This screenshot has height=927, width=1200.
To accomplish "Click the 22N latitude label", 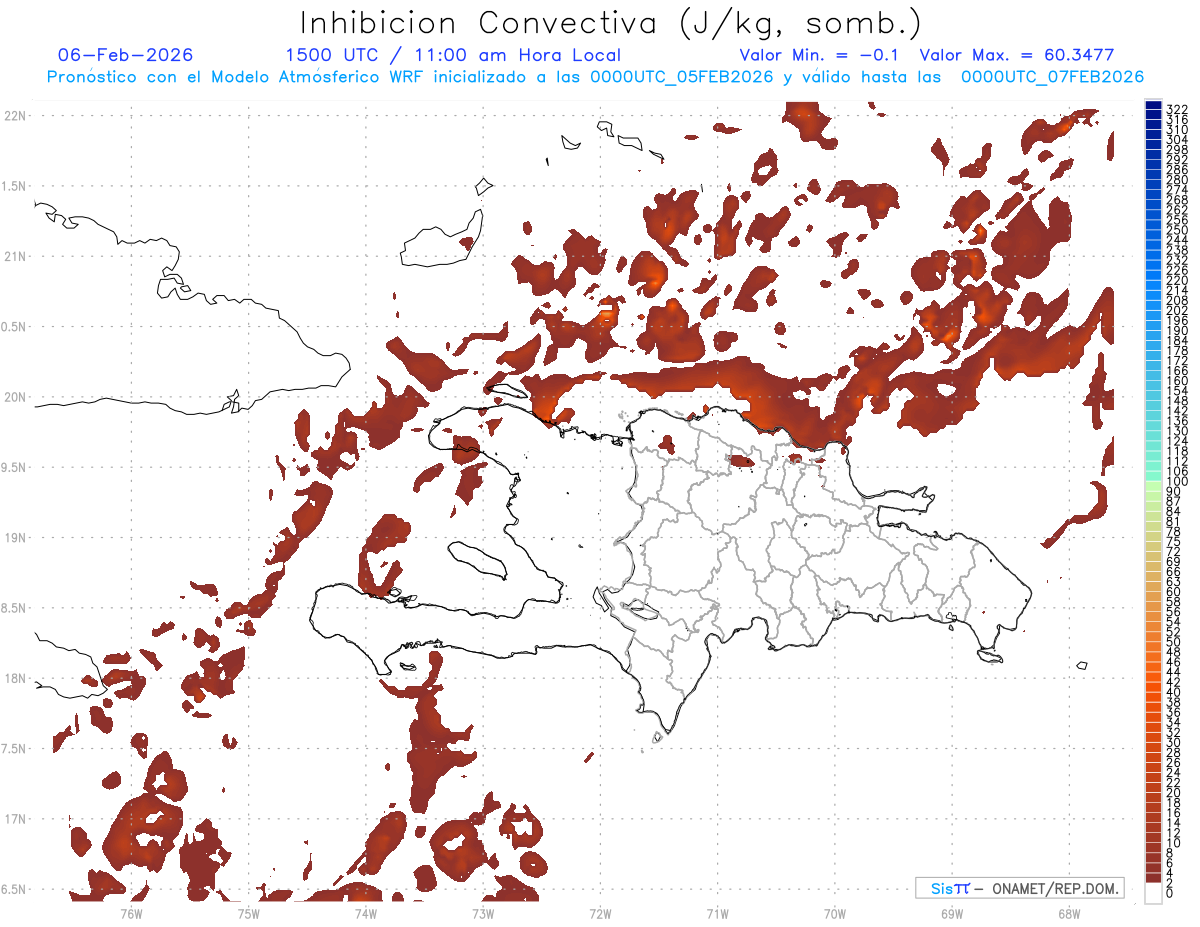I will click(x=15, y=116).
